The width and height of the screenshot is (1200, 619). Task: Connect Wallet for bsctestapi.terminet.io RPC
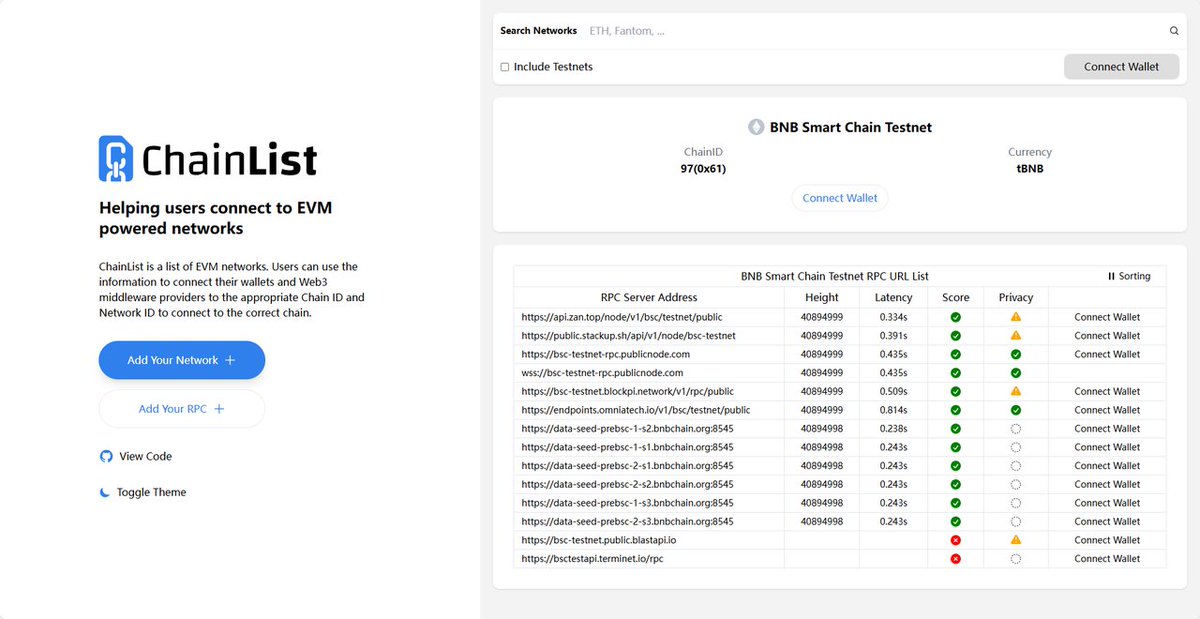click(x=1107, y=559)
